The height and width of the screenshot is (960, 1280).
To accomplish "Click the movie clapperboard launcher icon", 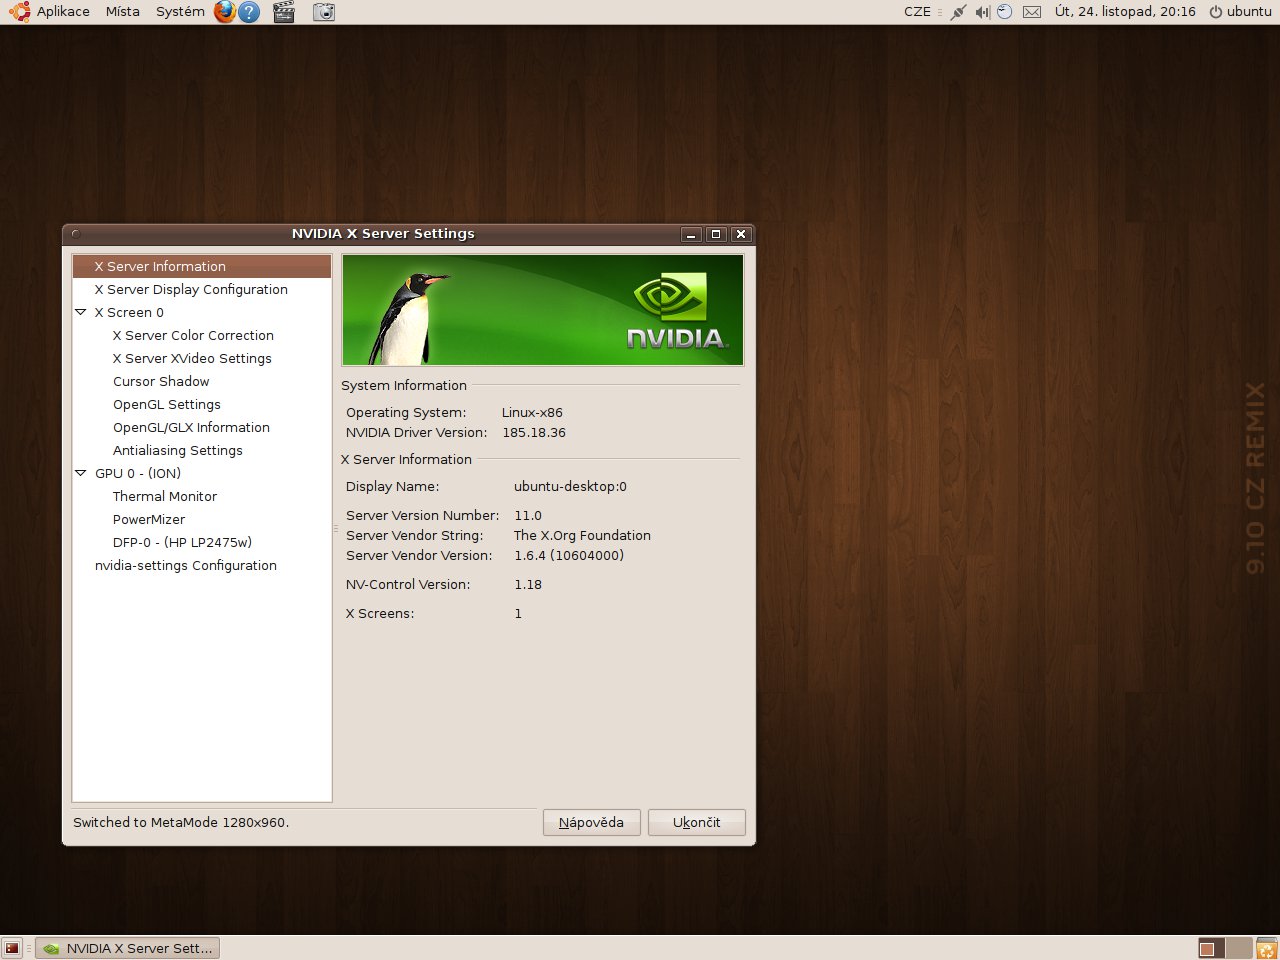I will (x=284, y=12).
